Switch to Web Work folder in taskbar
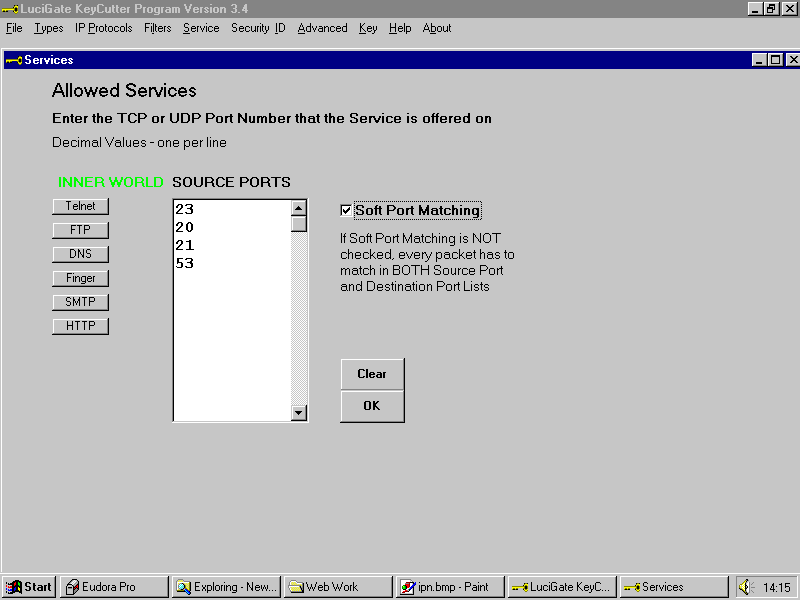The height and width of the screenshot is (600, 800). pyautogui.click(x=338, y=587)
